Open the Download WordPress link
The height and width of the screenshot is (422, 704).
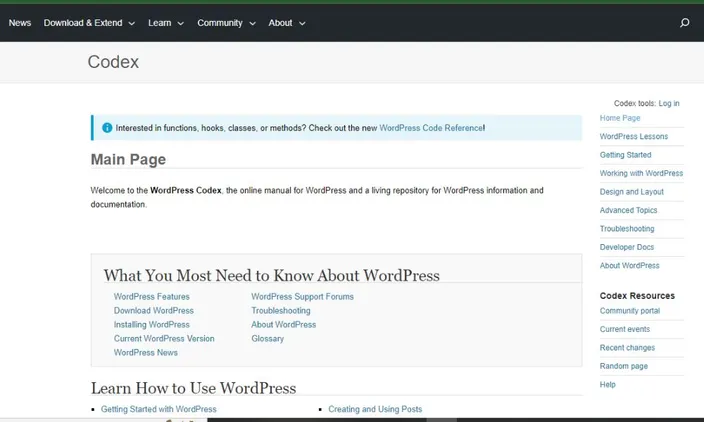click(x=154, y=311)
